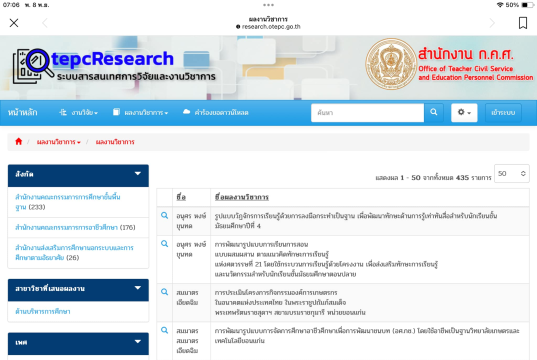Open the 50 items-per-page selector
This screenshot has height=360, width=537.
tap(512, 173)
